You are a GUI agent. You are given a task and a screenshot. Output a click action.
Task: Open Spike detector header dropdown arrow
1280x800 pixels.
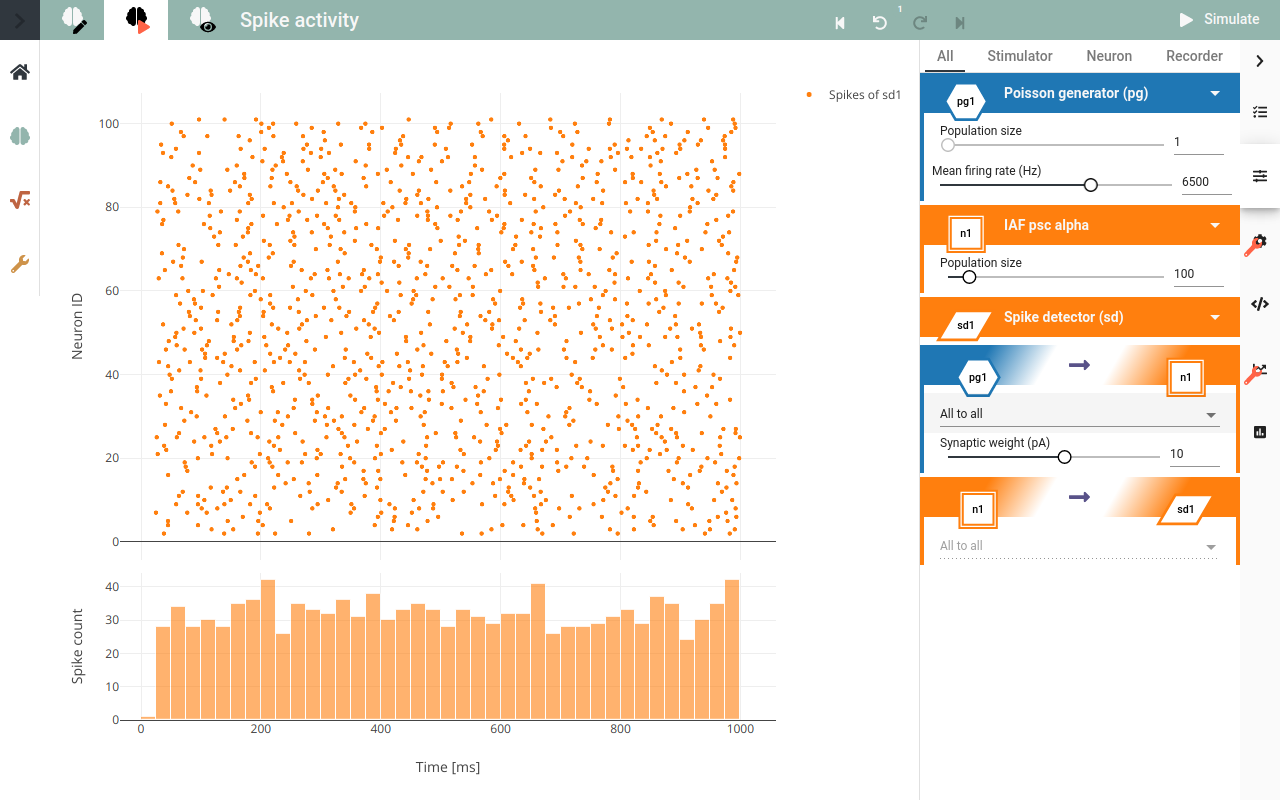pyautogui.click(x=1215, y=317)
